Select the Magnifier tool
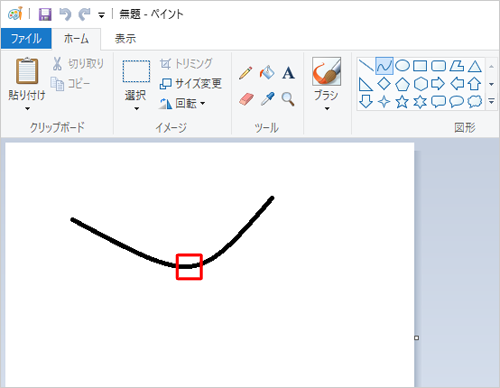This screenshot has height=388, width=500. tap(288, 99)
